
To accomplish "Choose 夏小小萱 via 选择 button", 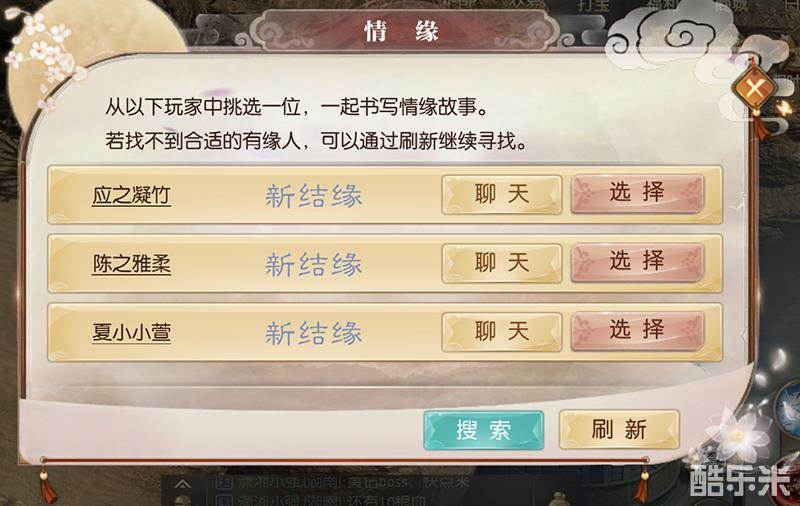I will click(637, 332).
